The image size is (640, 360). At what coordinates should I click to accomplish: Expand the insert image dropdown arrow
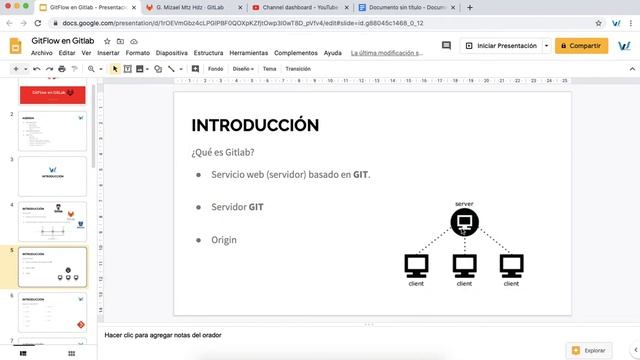coord(147,69)
